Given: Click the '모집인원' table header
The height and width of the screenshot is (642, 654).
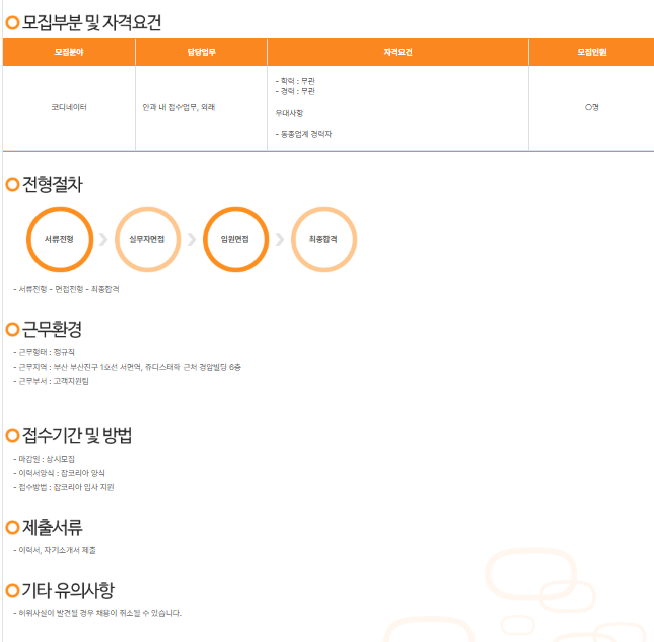Looking at the screenshot, I should [591, 52].
